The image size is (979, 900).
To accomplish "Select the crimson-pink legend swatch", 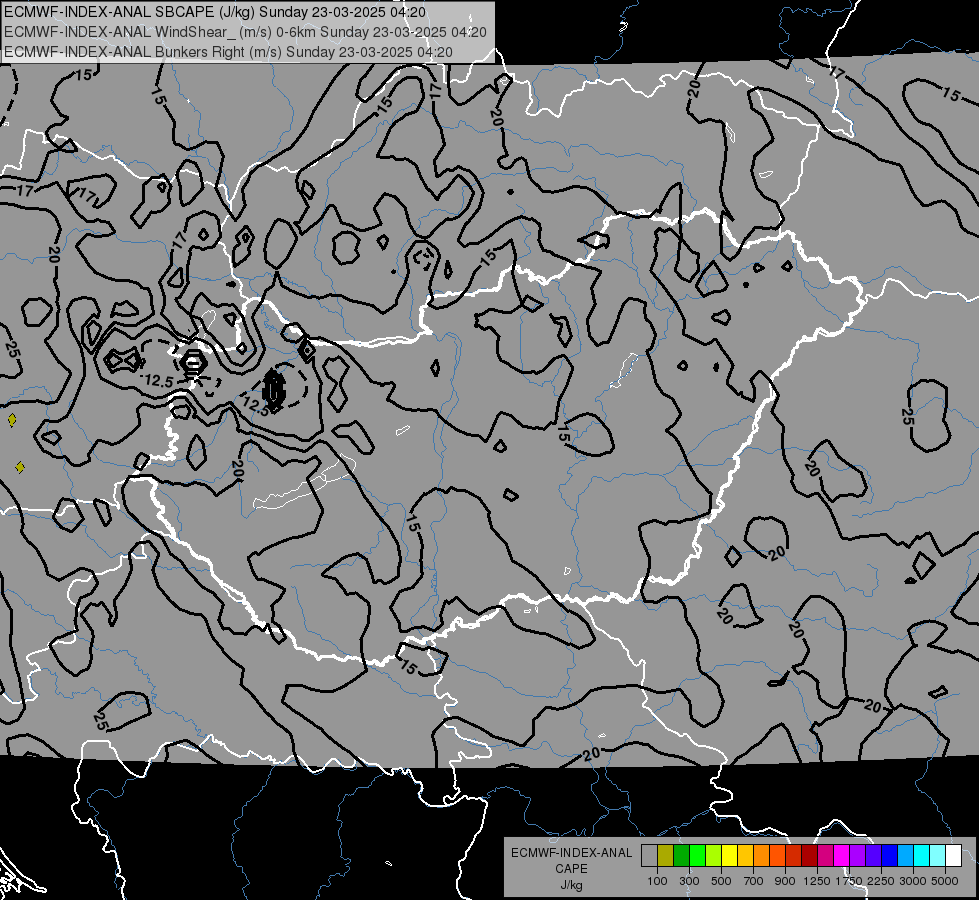I will click(x=825, y=855).
